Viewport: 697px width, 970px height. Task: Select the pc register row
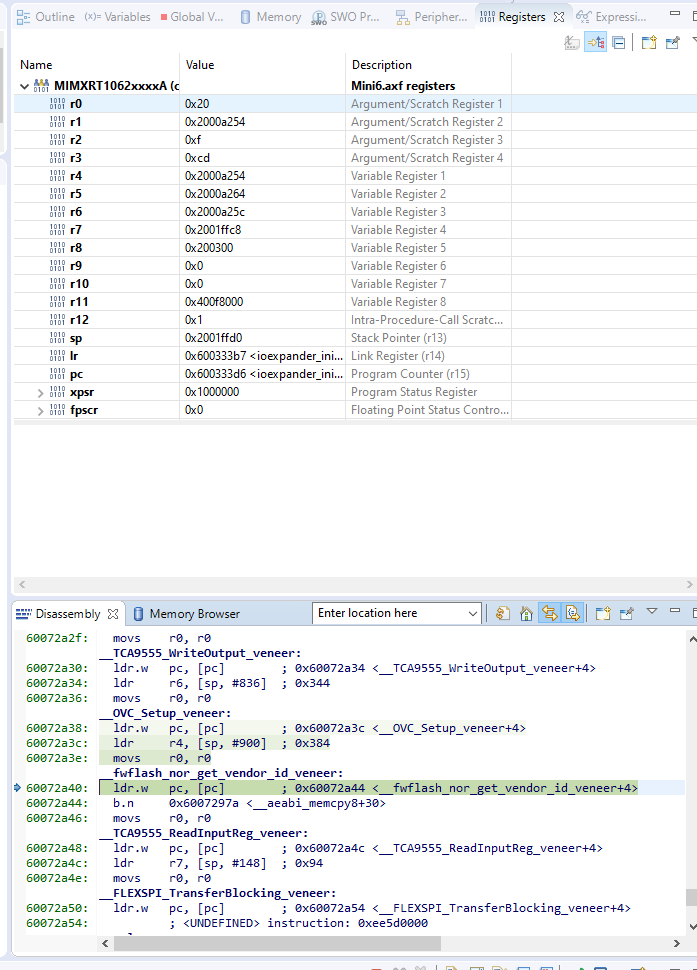(355, 374)
